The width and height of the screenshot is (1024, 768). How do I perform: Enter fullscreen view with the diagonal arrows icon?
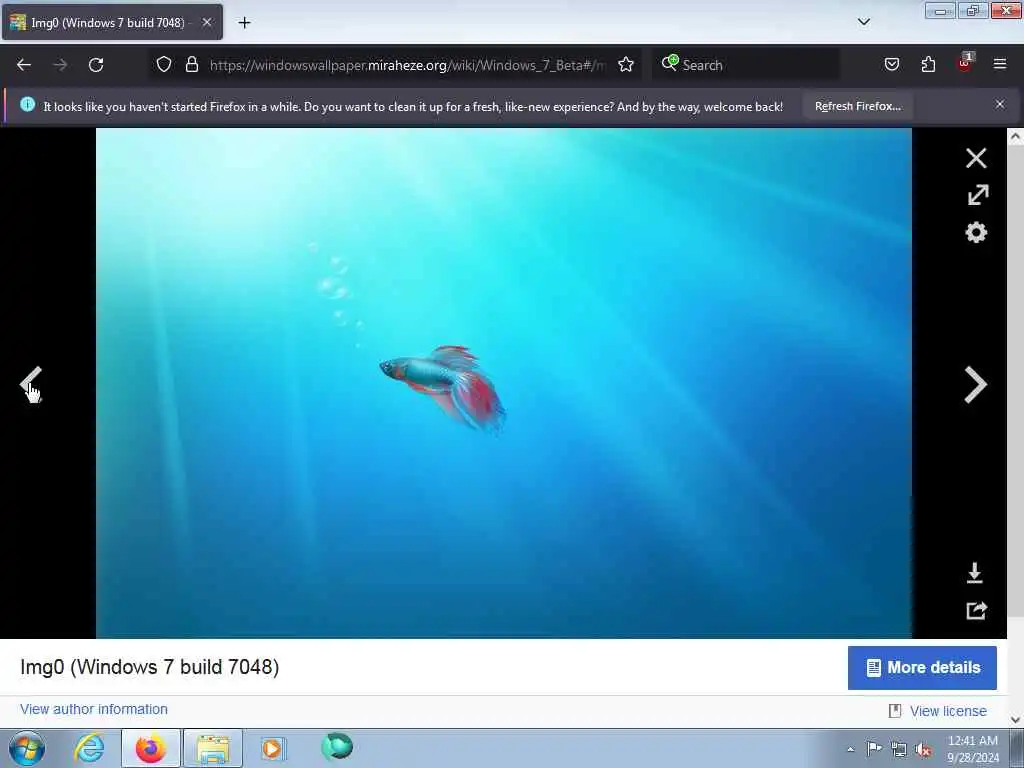977,195
